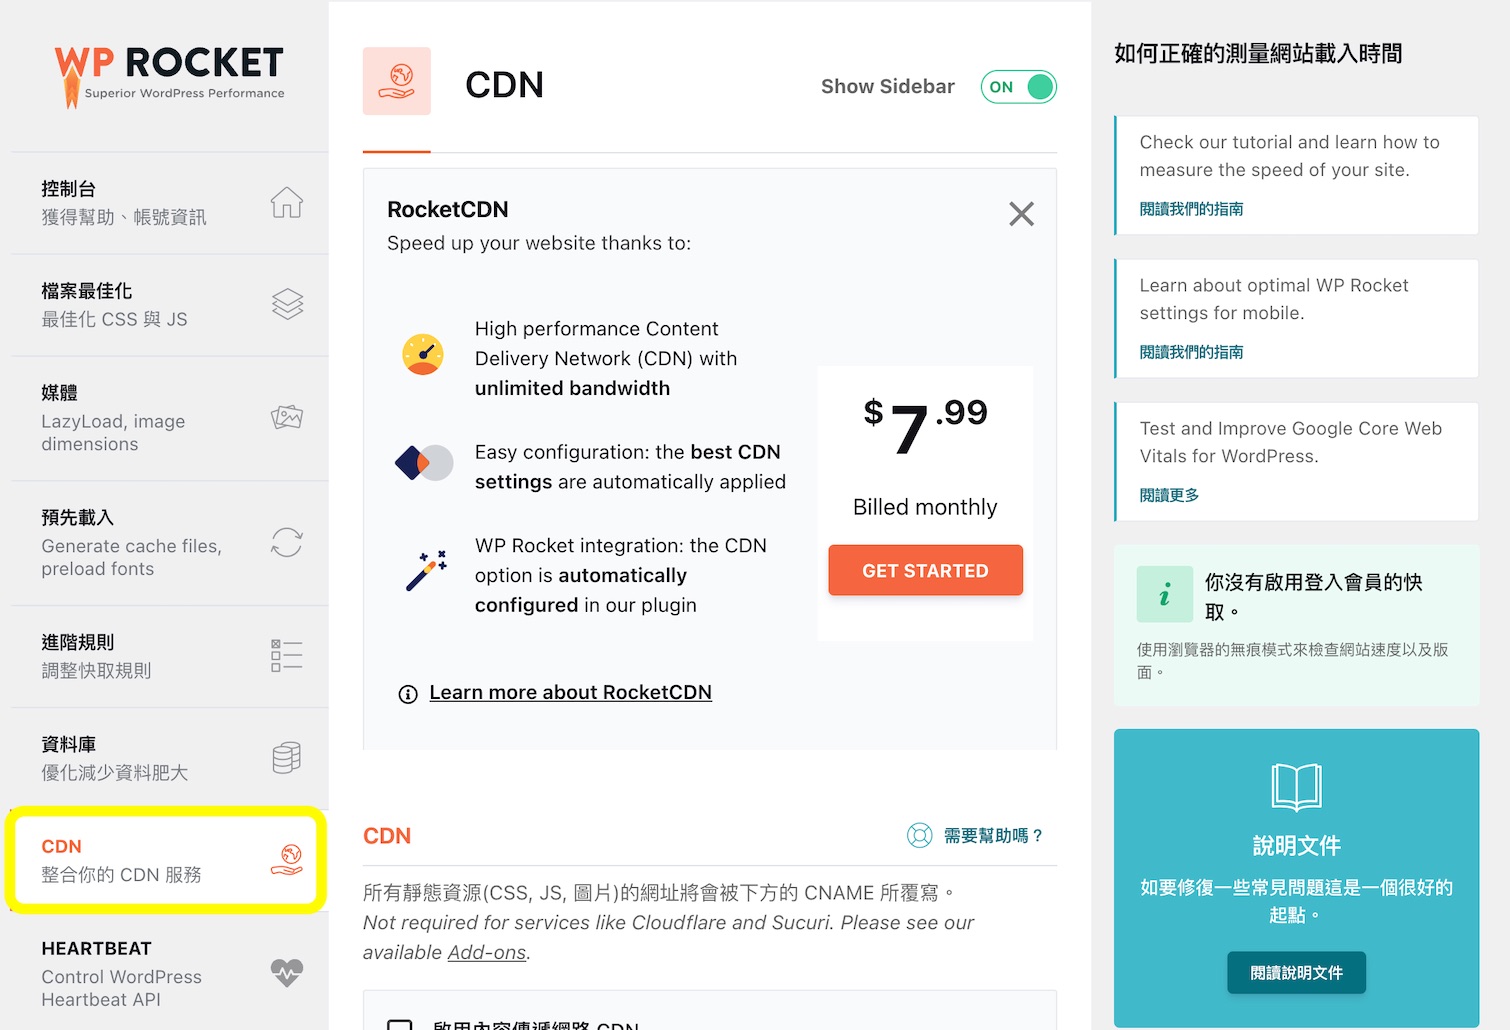Click 閱讀更多 under Core Web Vitals
1510x1030 pixels.
pos(1169,495)
